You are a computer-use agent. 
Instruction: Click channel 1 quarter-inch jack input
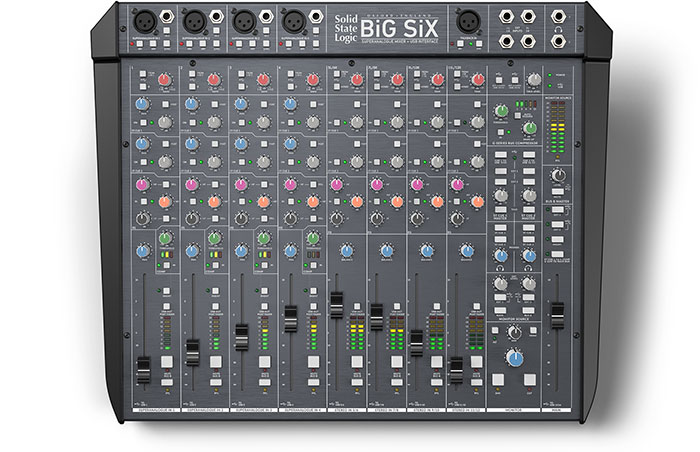[167, 17]
